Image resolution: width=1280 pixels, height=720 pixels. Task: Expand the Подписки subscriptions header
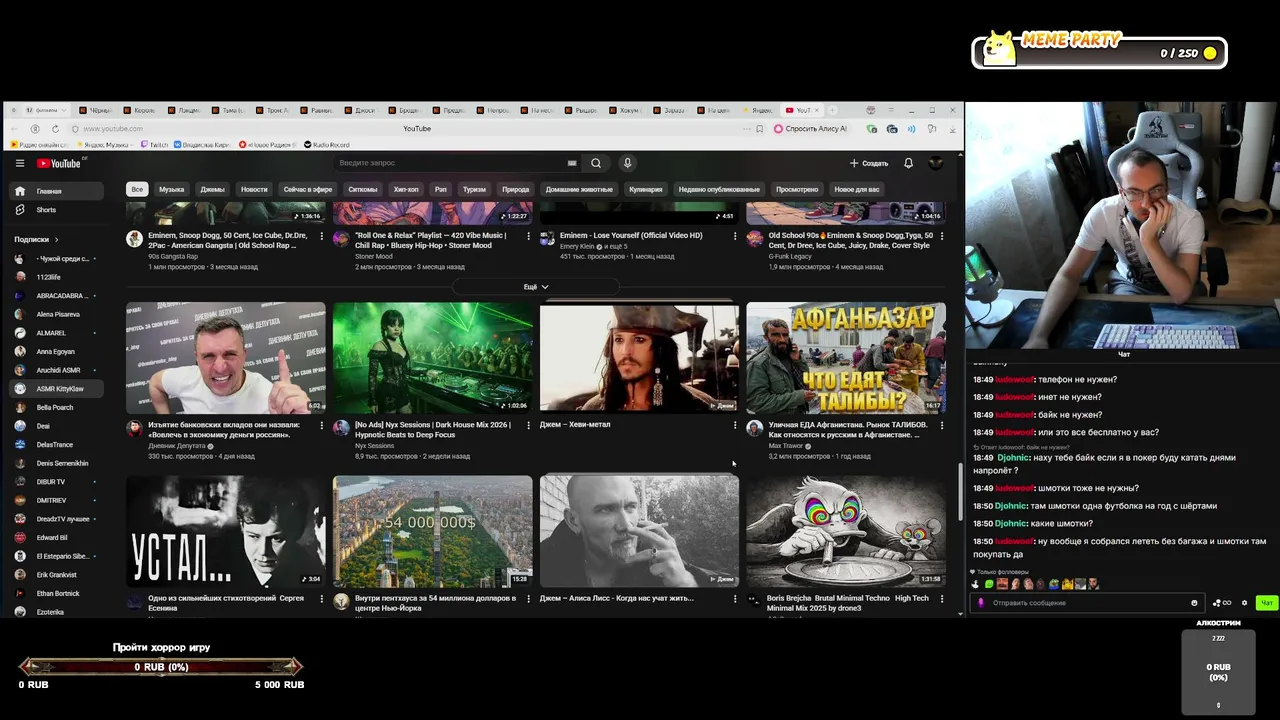pos(36,240)
